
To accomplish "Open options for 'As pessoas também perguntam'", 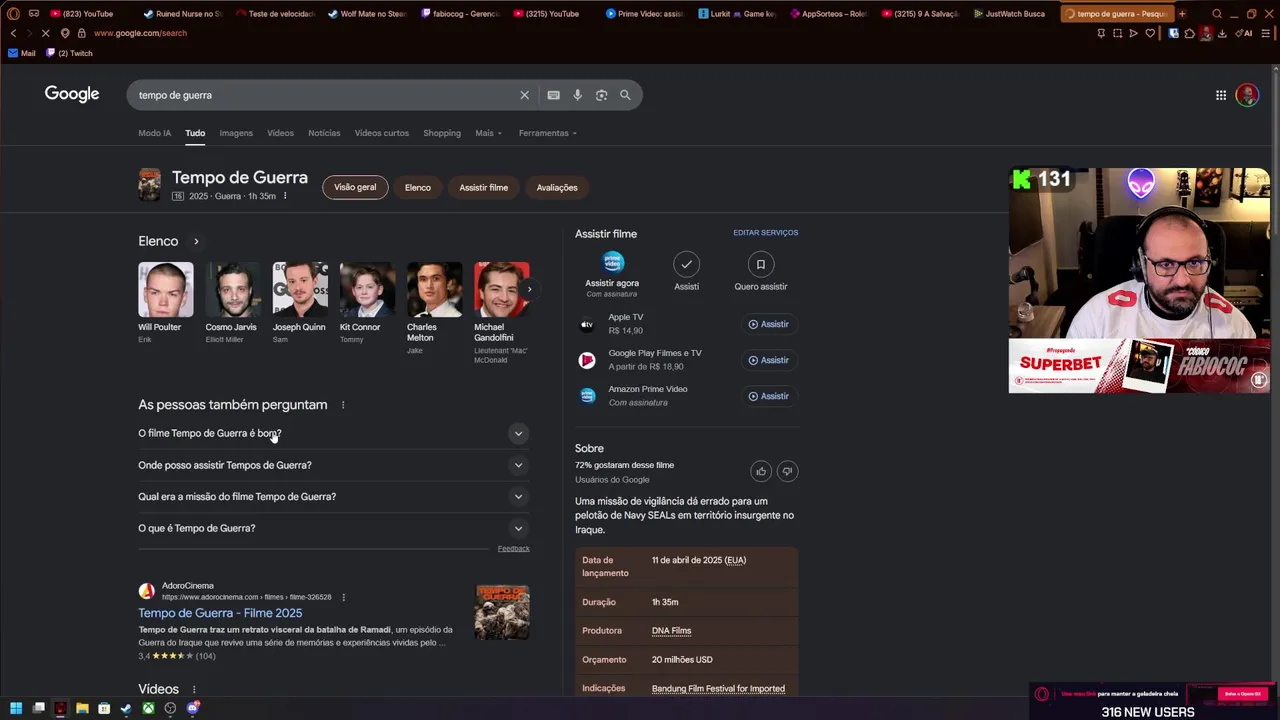I will coord(343,405).
